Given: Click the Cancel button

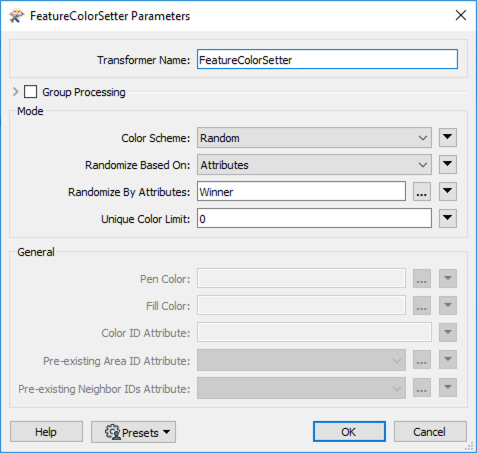Looking at the screenshot, I should click(x=430, y=432).
